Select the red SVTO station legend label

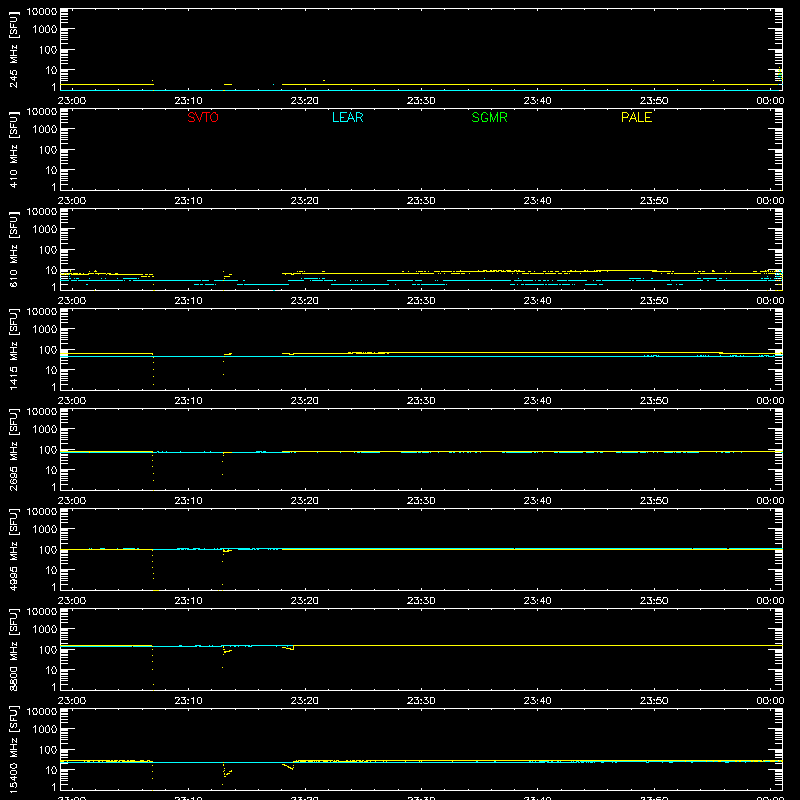pos(203,117)
